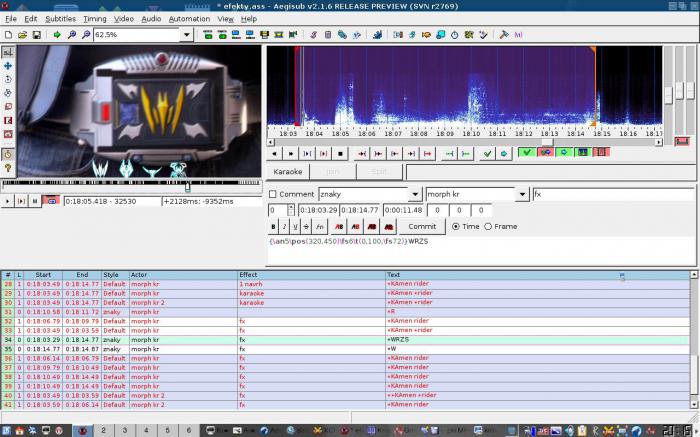Click the video Pause button
This screenshot has width=700, height=437.
click(34, 201)
